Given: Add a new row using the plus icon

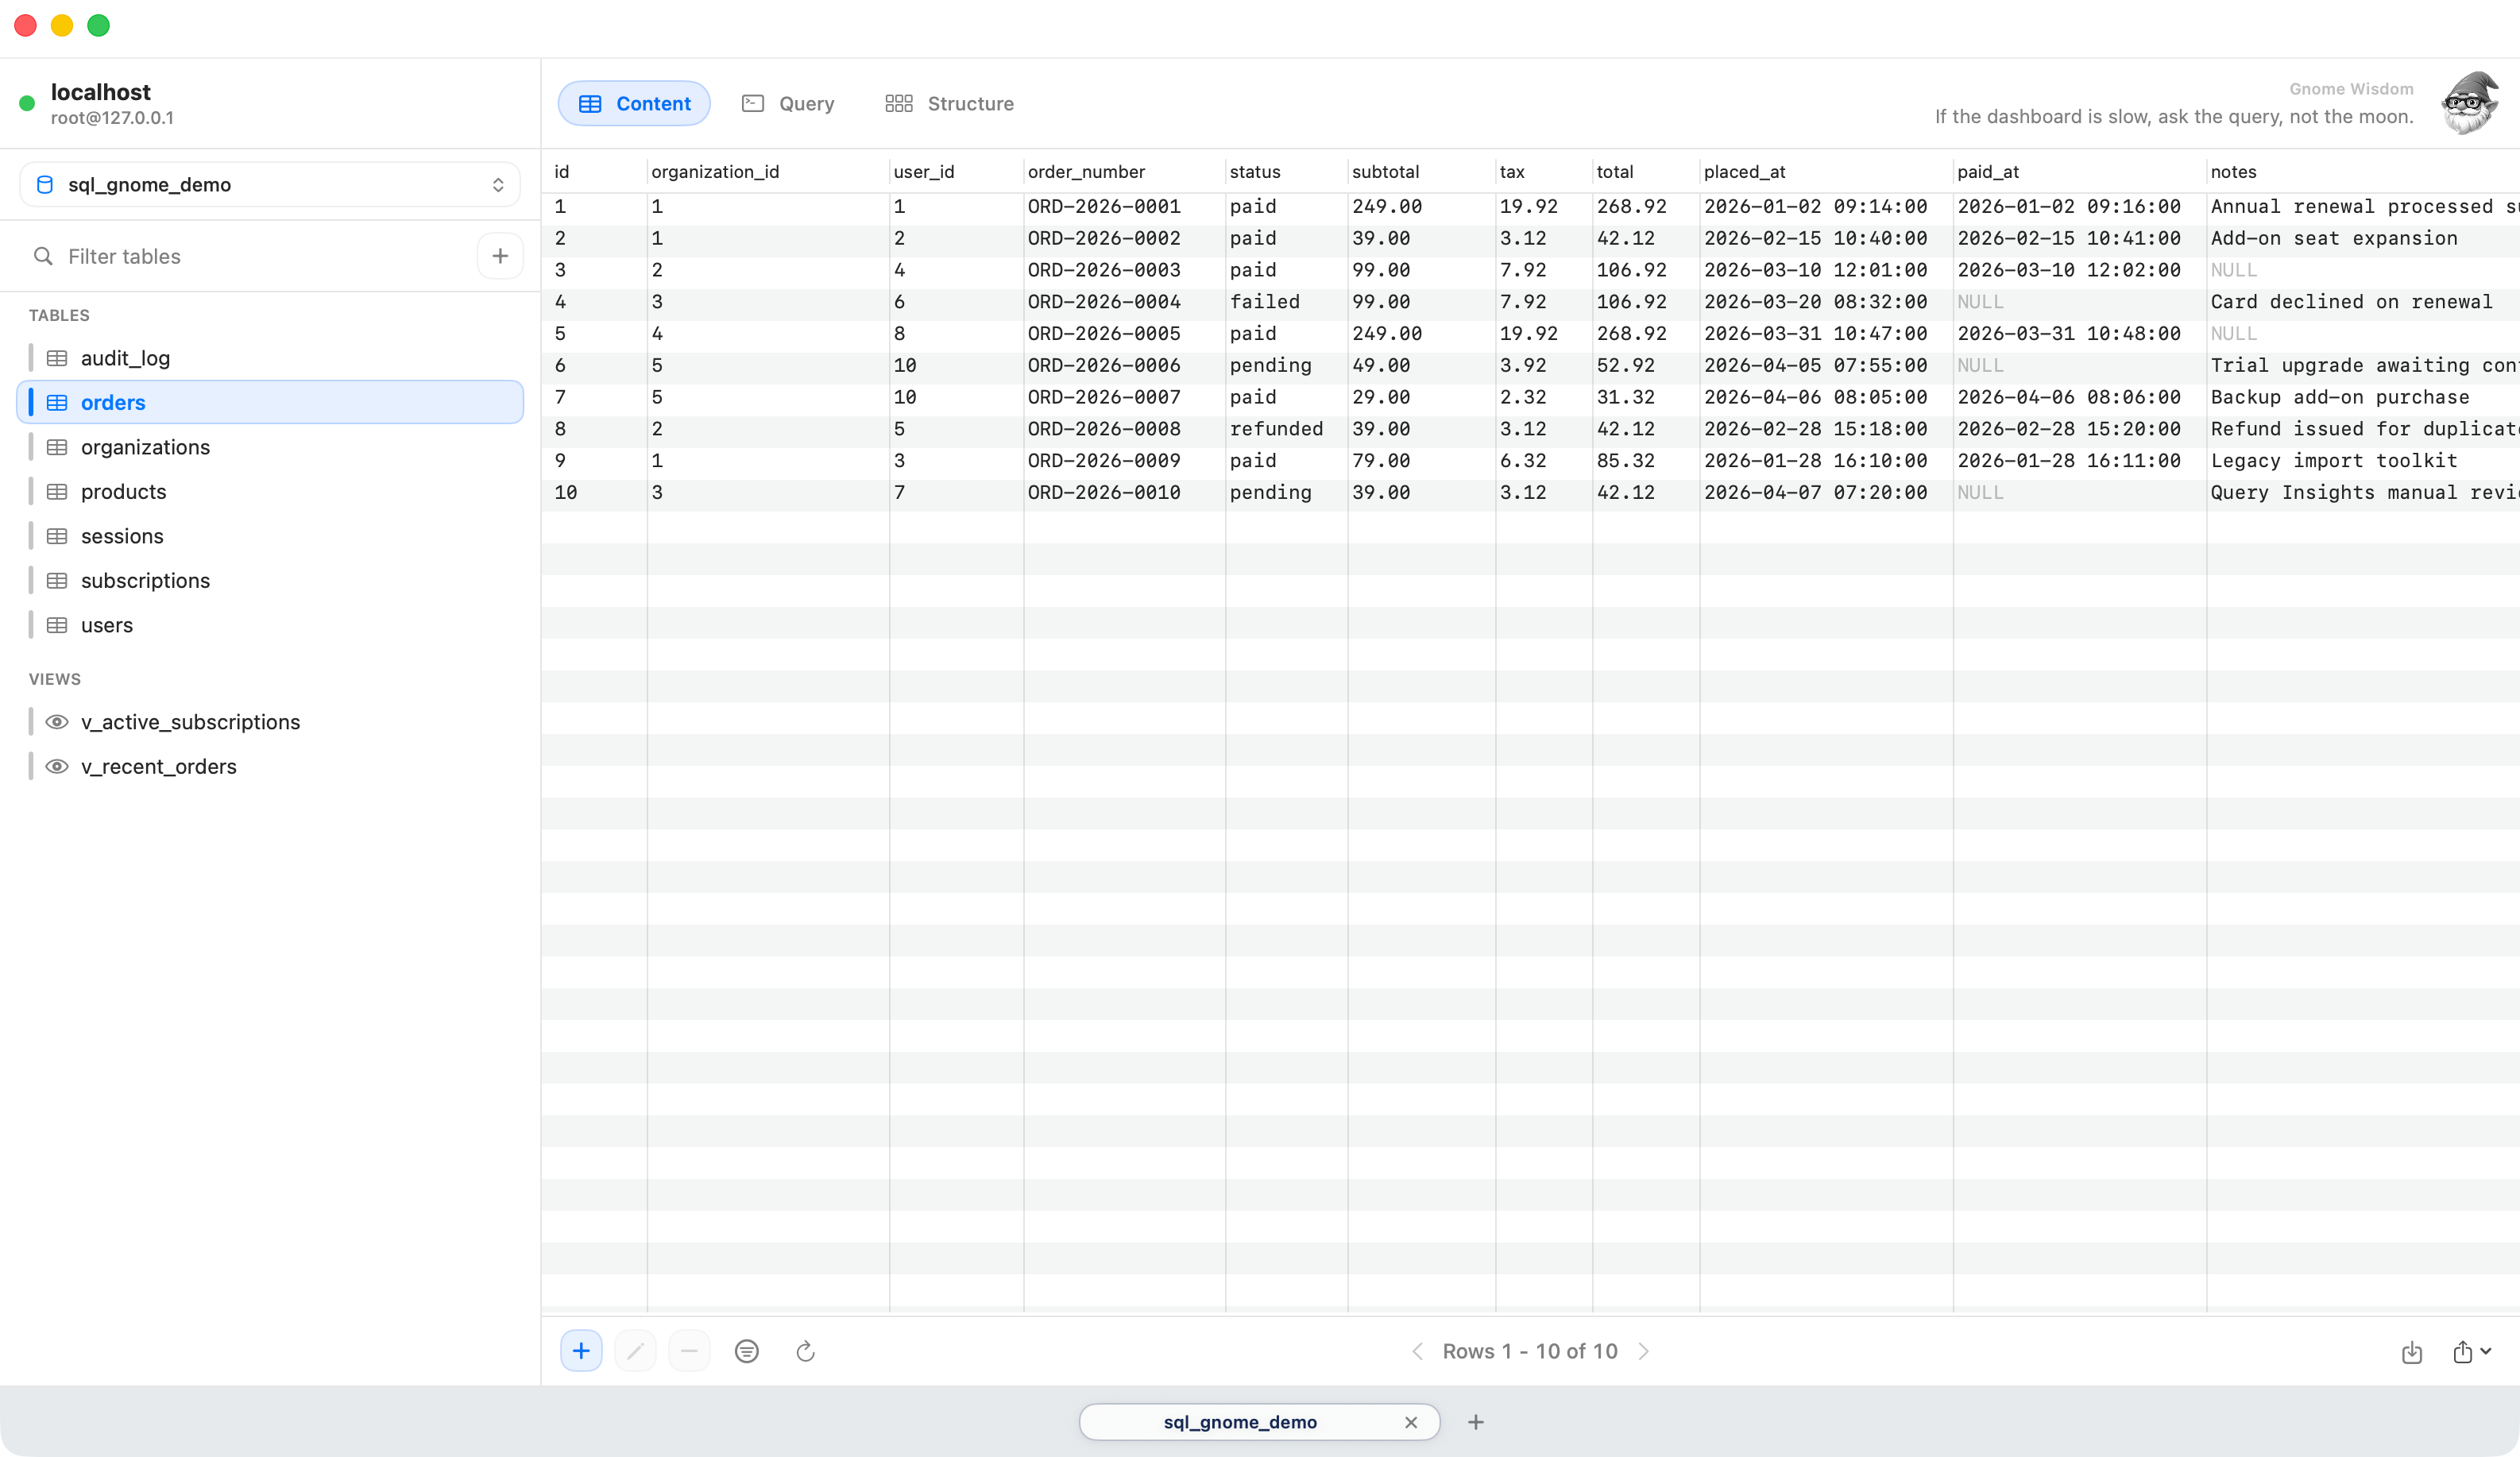Looking at the screenshot, I should point(581,1351).
